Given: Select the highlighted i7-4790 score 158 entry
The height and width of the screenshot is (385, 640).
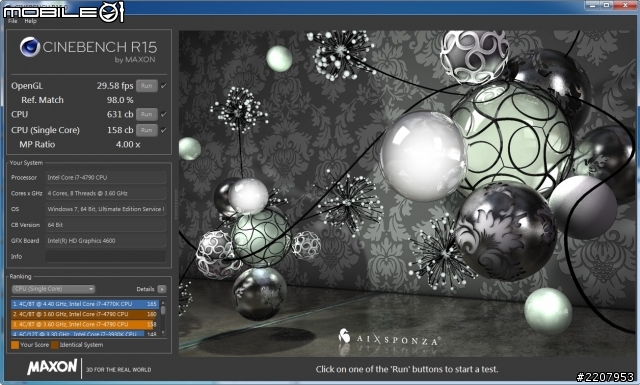Looking at the screenshot, I should [x=85, y=325].
